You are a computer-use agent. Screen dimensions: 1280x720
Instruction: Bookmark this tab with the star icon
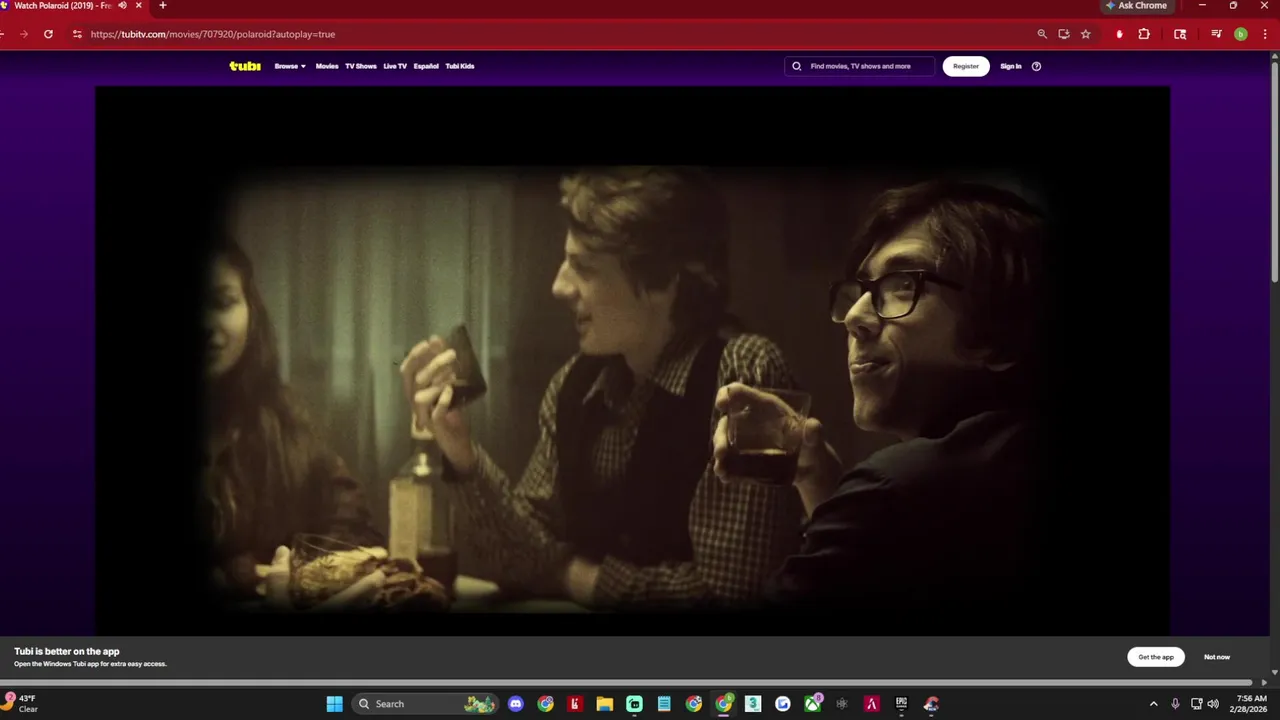click(1086, 34)
